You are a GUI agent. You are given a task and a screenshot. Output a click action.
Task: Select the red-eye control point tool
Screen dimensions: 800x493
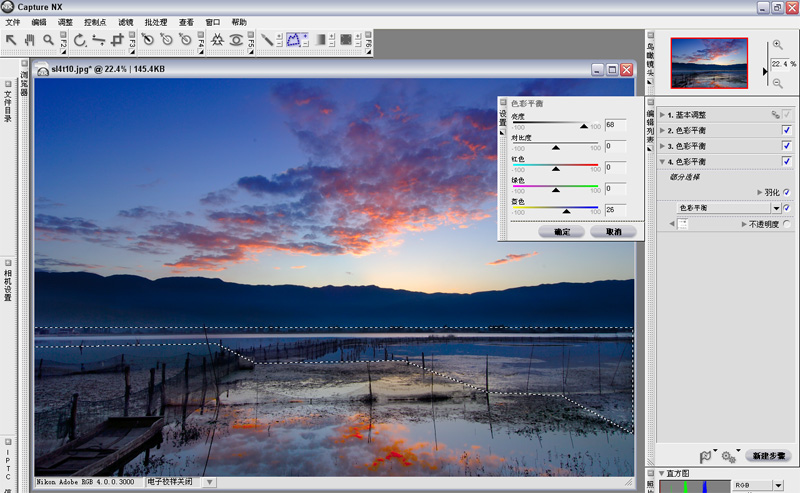pyautogui.click(x=236, y=39)
